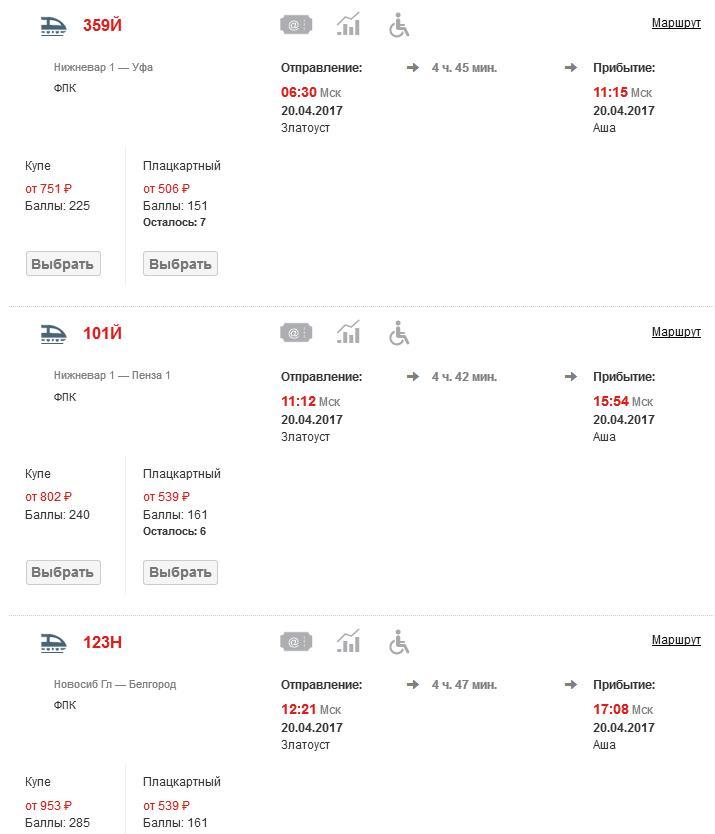Click the e-ticket icon for train 123Н
The width and height of the screenshot is (715, 834).
coord(296,642)
